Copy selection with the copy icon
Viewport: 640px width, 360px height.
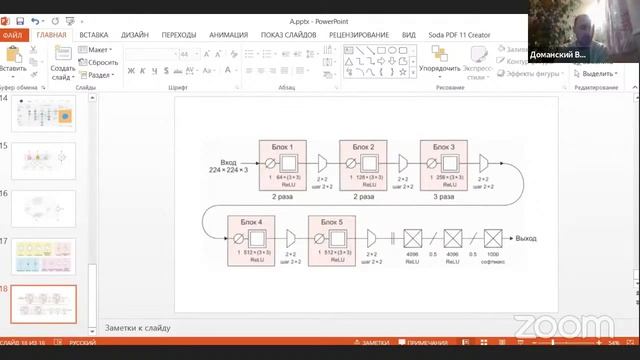[33, 62]
